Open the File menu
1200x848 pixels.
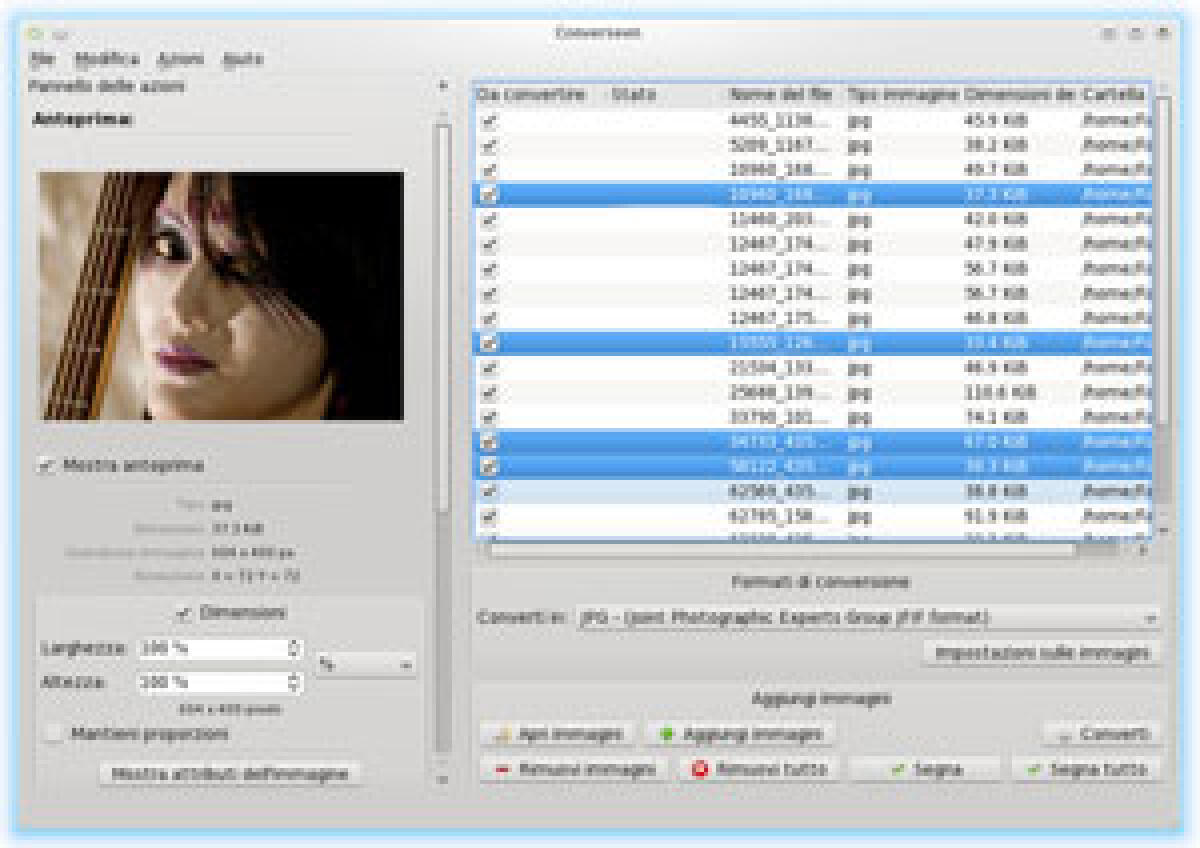click(42, 58)
